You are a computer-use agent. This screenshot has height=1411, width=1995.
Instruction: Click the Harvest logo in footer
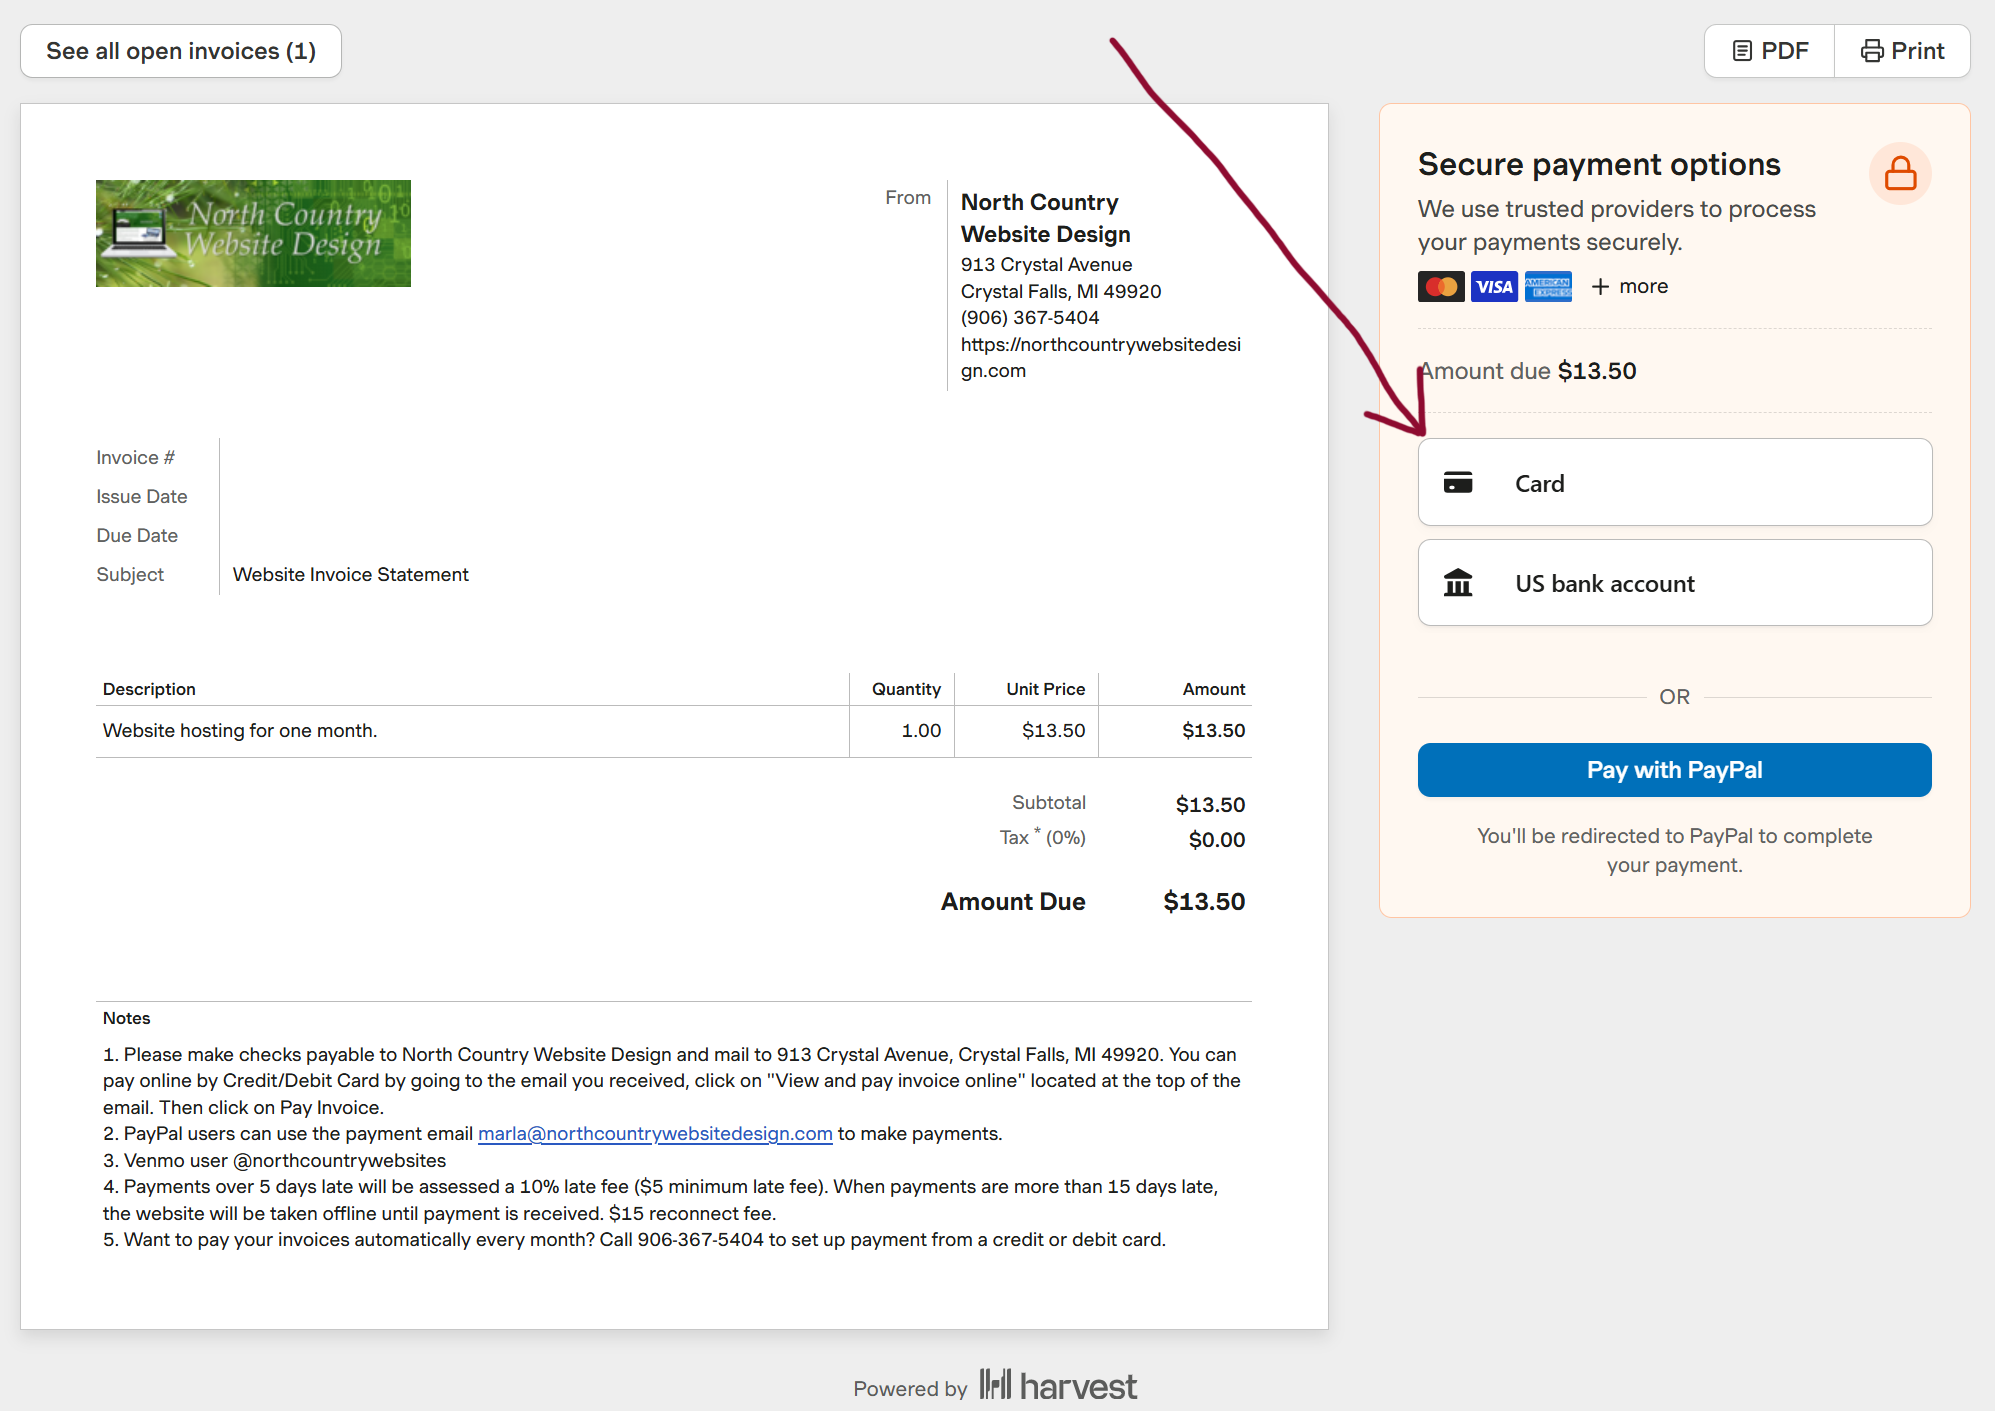1058,1386
